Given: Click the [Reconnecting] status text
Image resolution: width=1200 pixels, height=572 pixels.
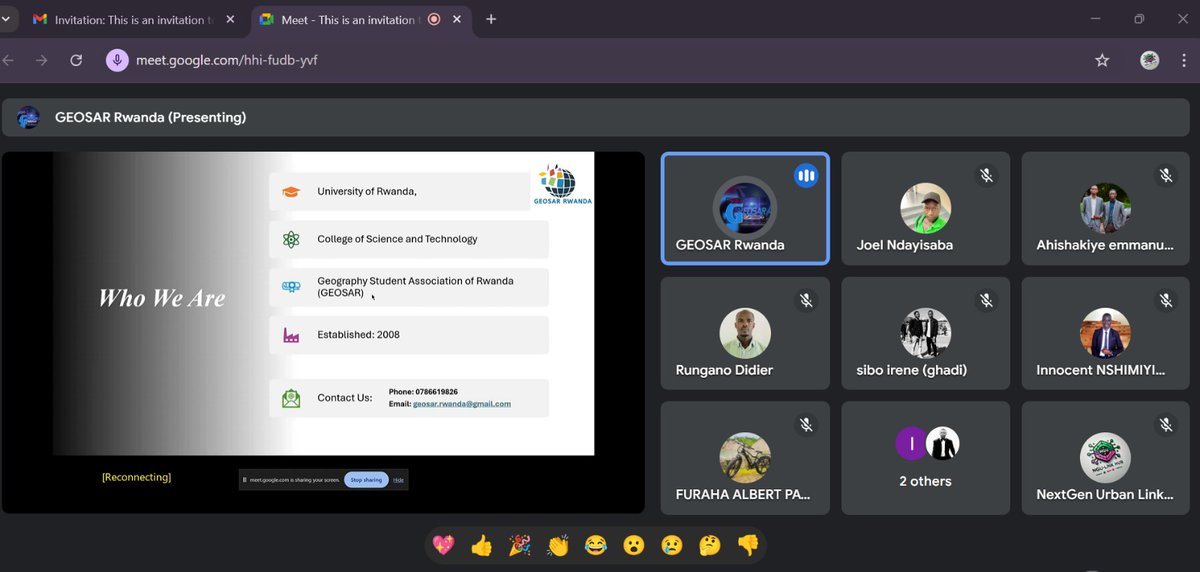Looking at the screenshot, I should click(136, 477).
